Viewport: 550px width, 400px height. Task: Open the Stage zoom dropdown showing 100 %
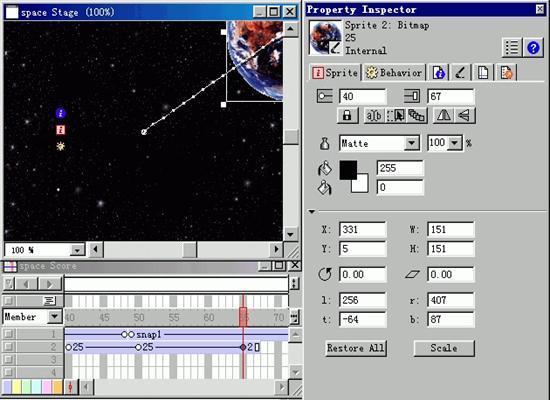(x=77, y=250)
